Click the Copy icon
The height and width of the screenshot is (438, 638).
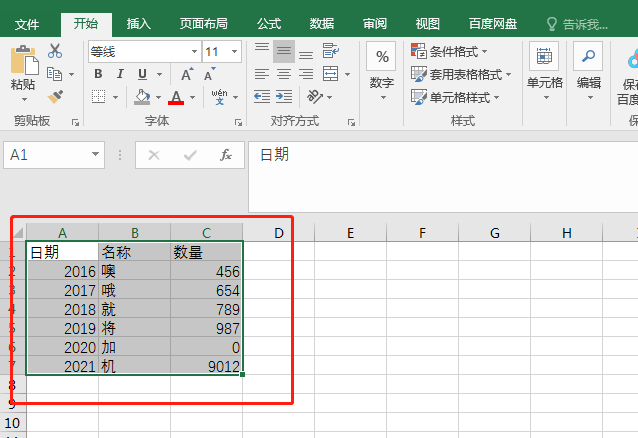55,74
